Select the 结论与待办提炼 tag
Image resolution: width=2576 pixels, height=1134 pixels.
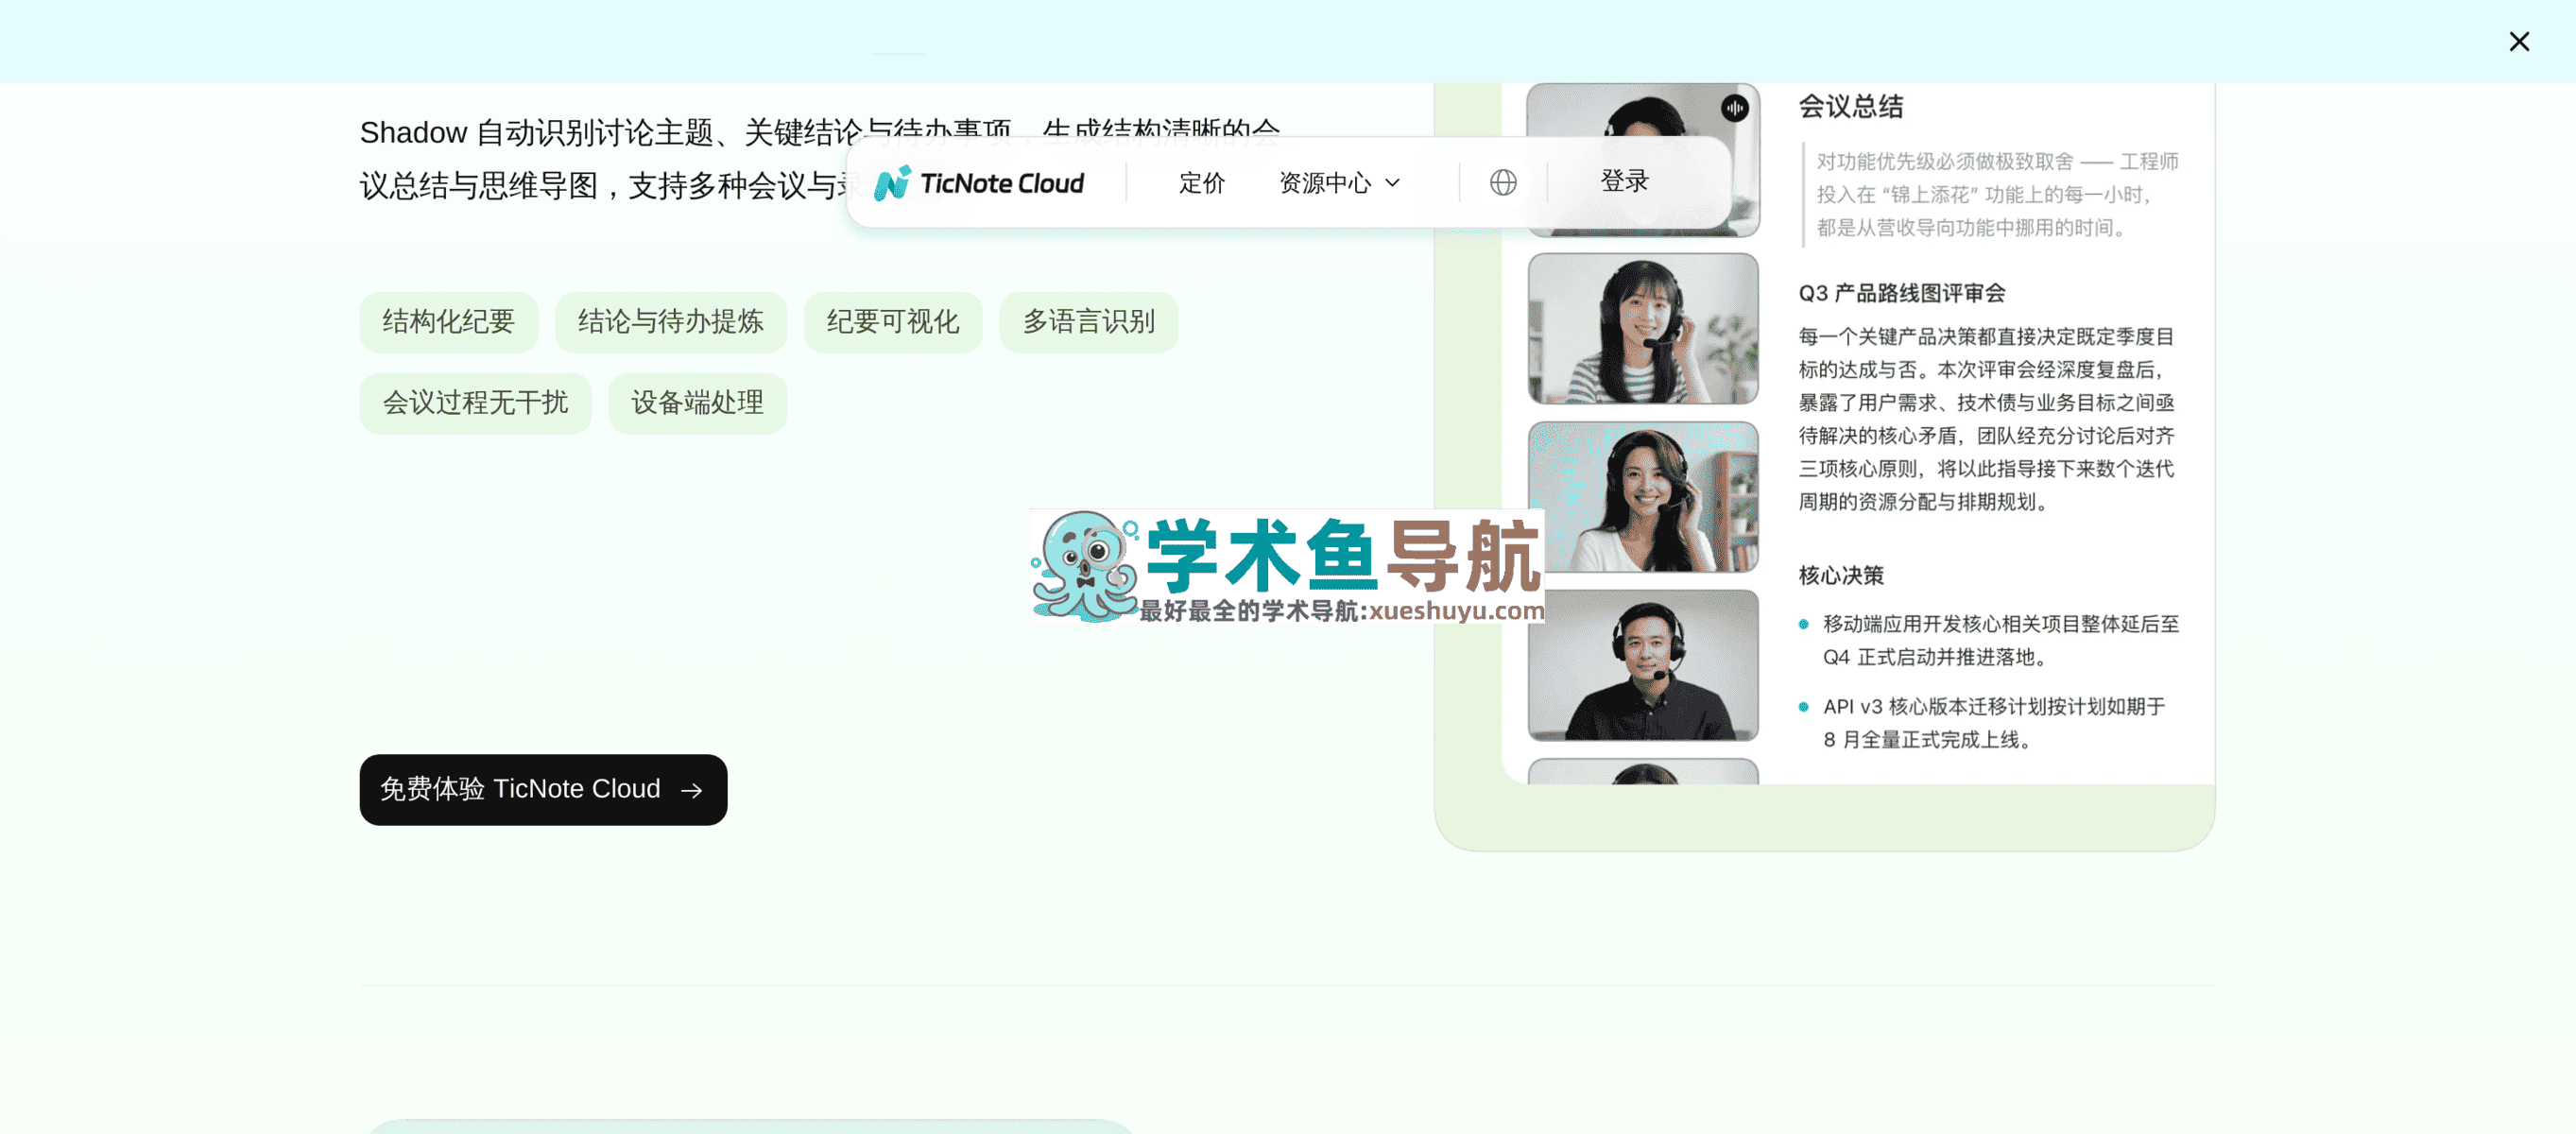(670, 321)
